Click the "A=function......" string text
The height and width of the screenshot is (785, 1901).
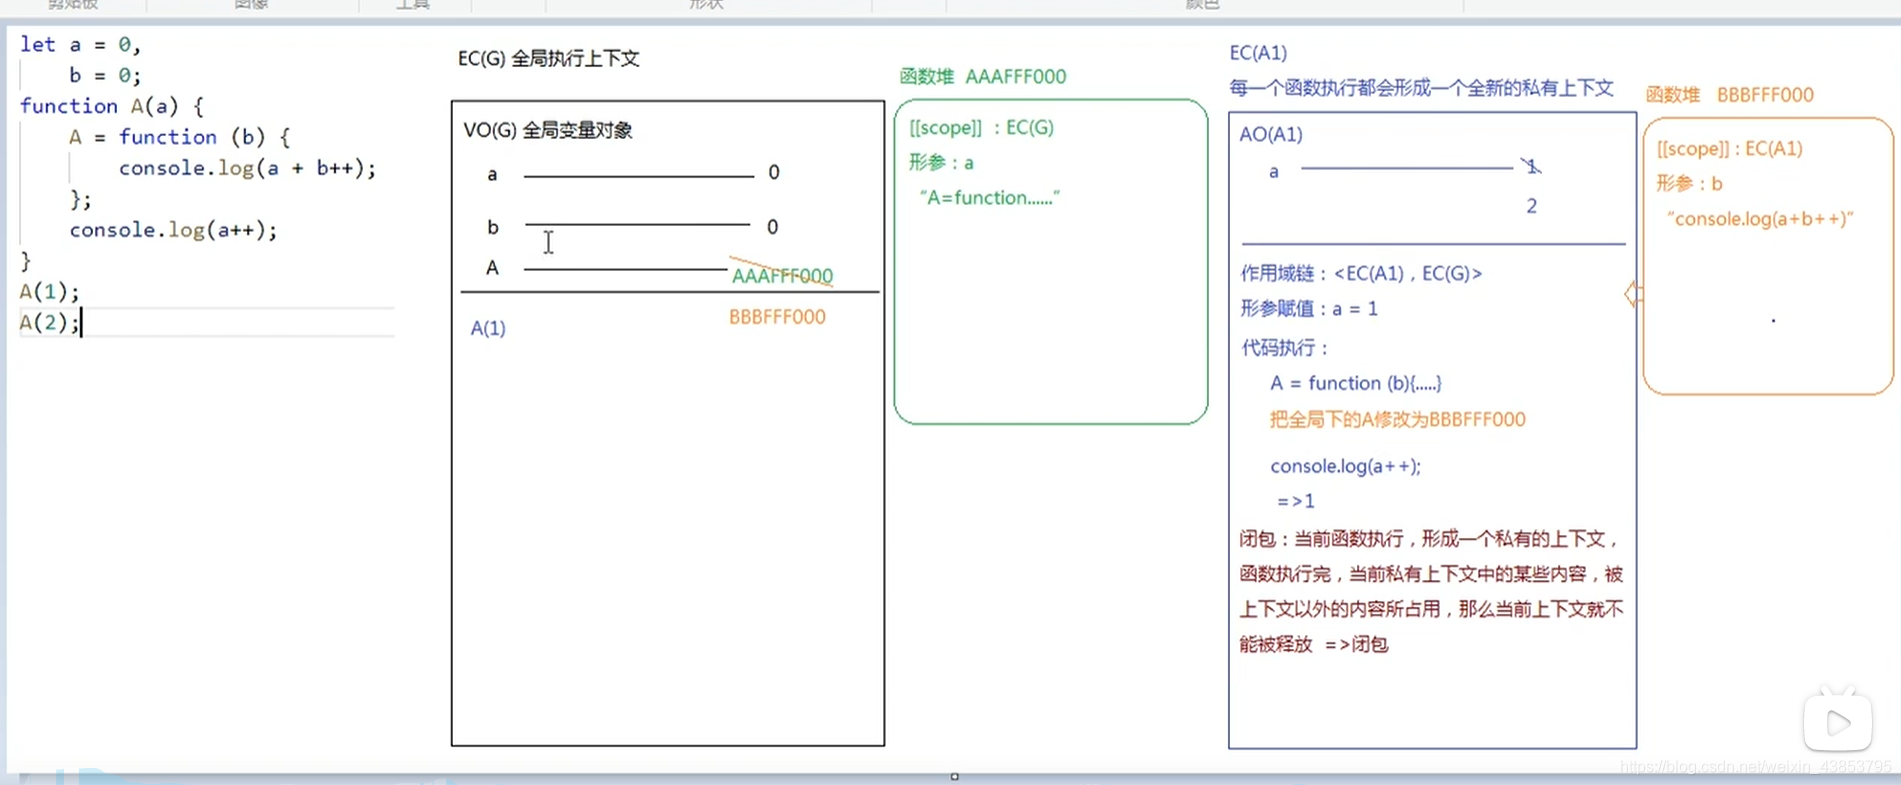[x=989, y=198]
